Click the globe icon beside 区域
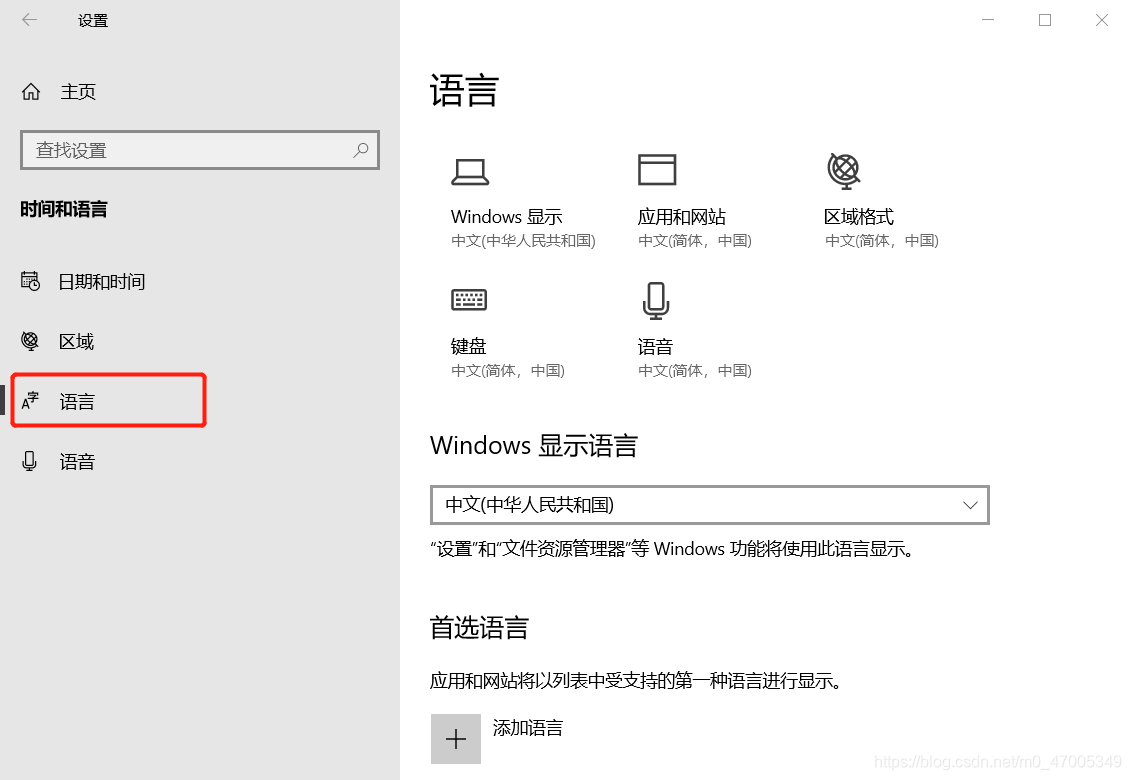This screenshot has width=1131, height=780. (x=30, y=341)
